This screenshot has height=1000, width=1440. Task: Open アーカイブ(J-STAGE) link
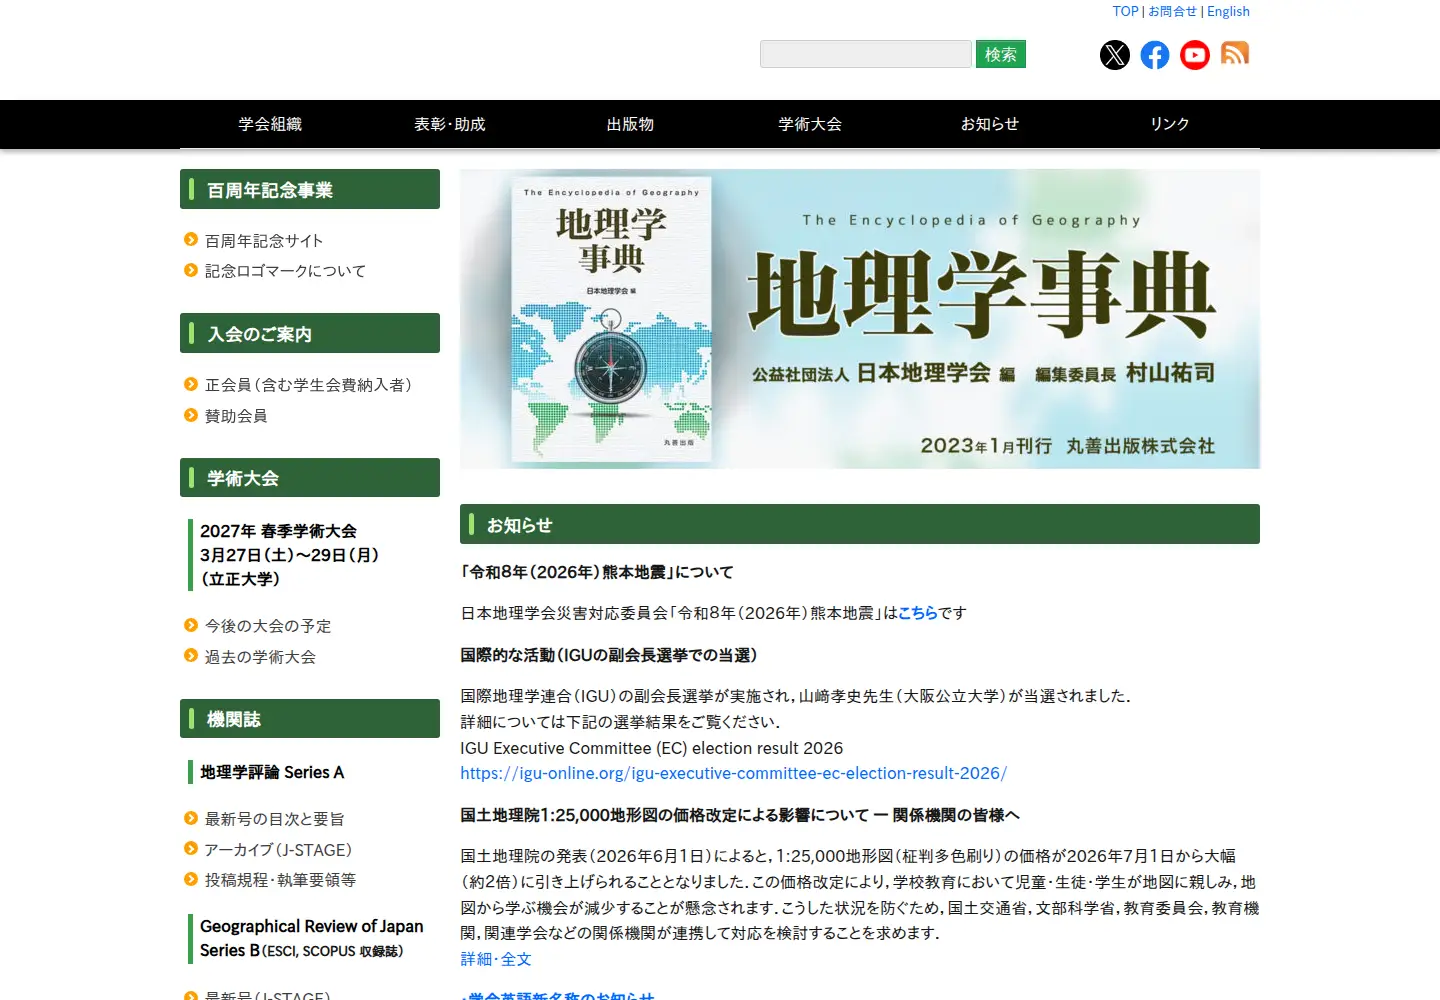tap(278, 850)
